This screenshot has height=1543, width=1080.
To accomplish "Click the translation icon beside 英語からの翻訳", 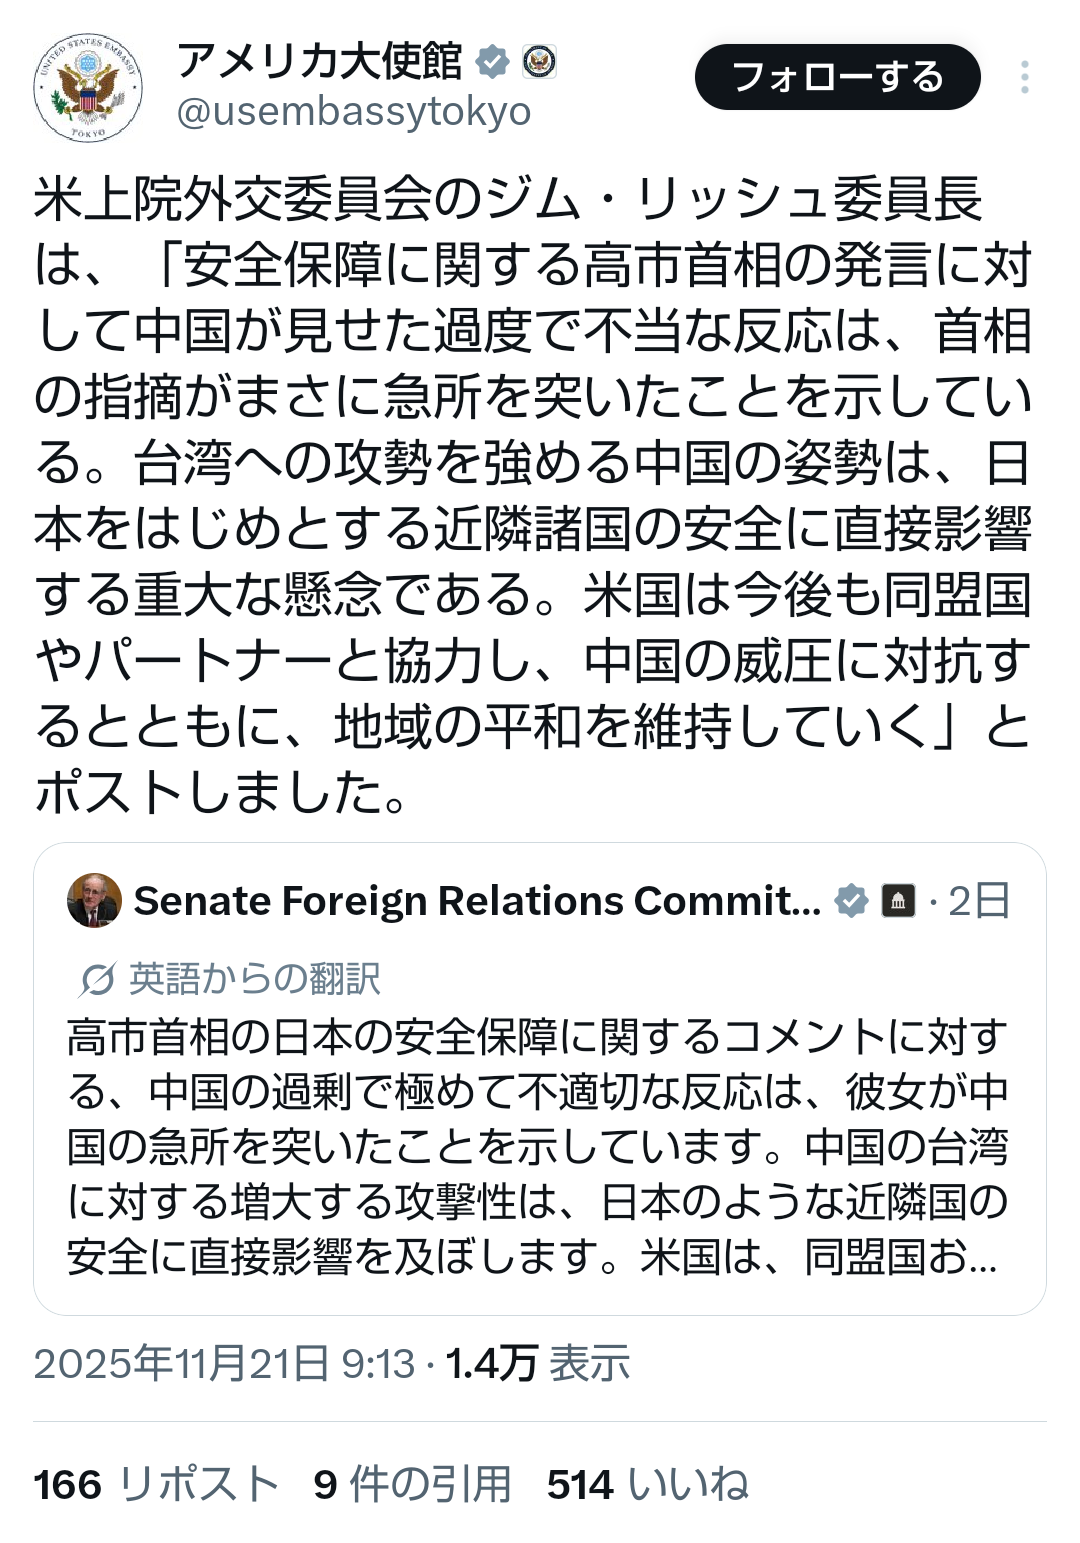I will 97,979.
